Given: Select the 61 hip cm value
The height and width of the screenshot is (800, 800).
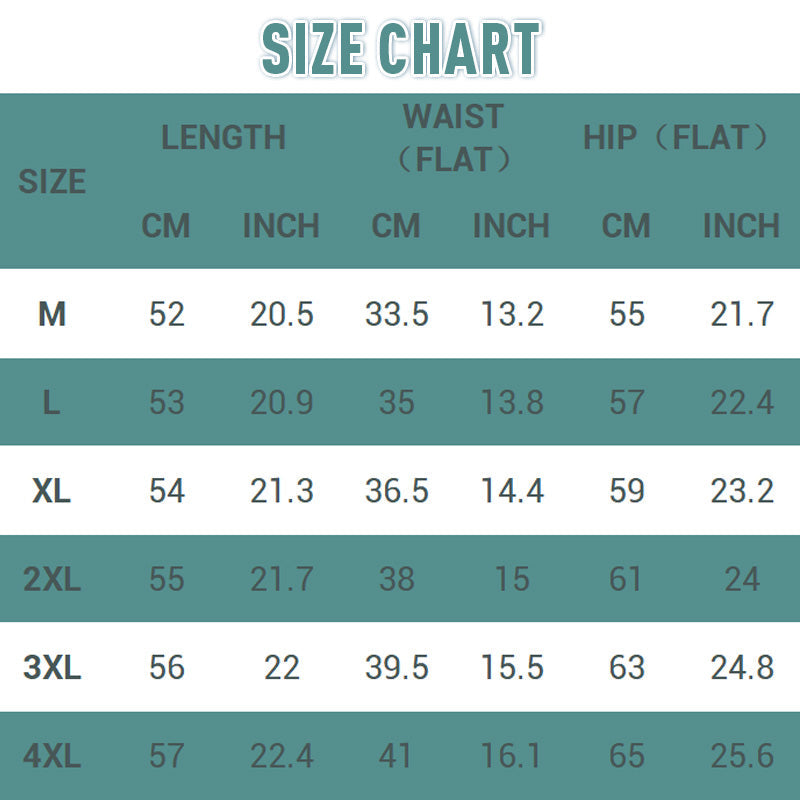Looking at the screenshot, I should point(626,579).
